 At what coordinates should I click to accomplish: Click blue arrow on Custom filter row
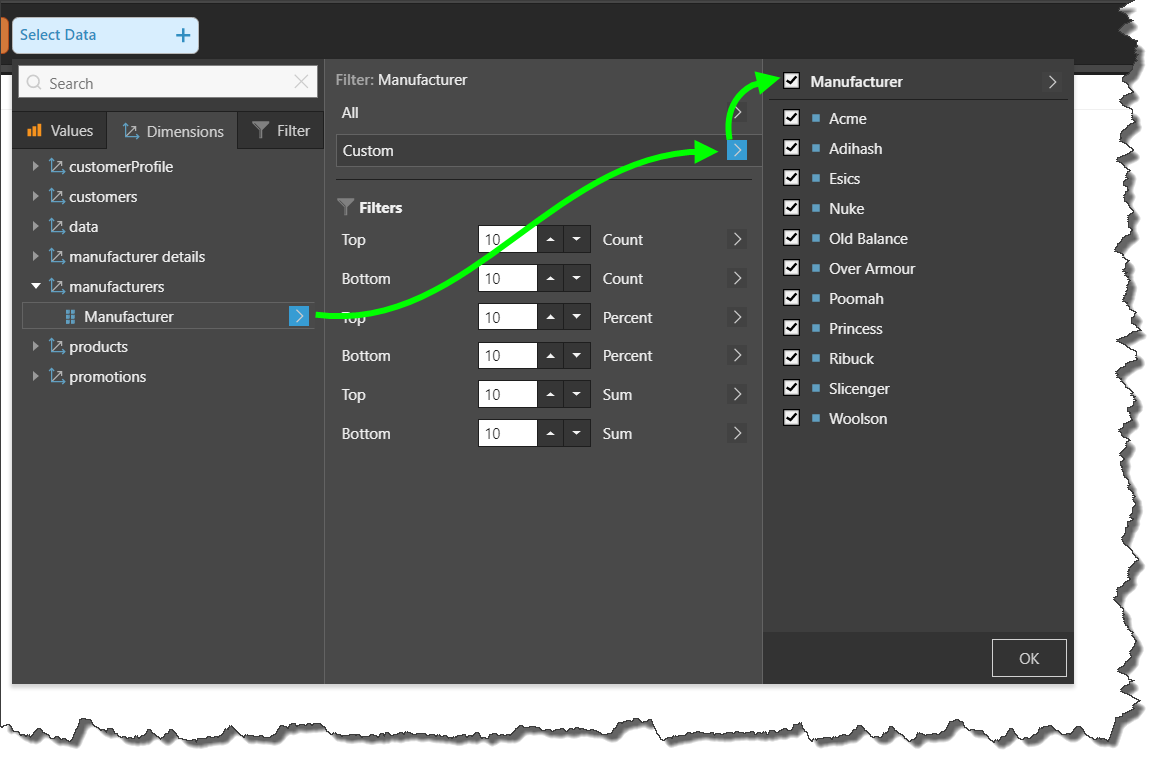point(737,150)
